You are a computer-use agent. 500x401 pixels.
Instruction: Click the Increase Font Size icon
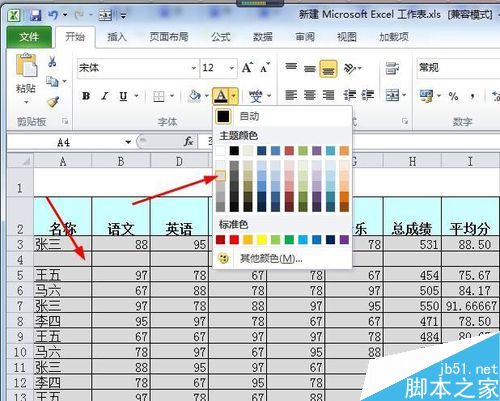[x=247, y=68]
